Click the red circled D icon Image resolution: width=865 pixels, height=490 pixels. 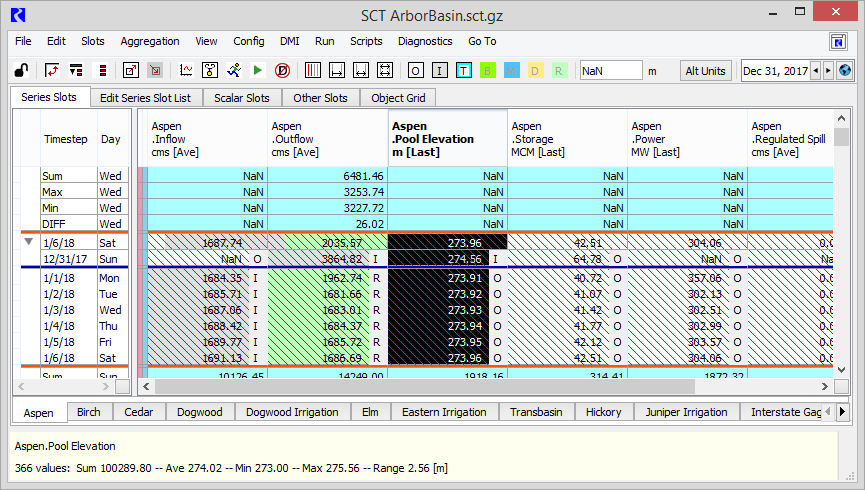pos(282,71)
